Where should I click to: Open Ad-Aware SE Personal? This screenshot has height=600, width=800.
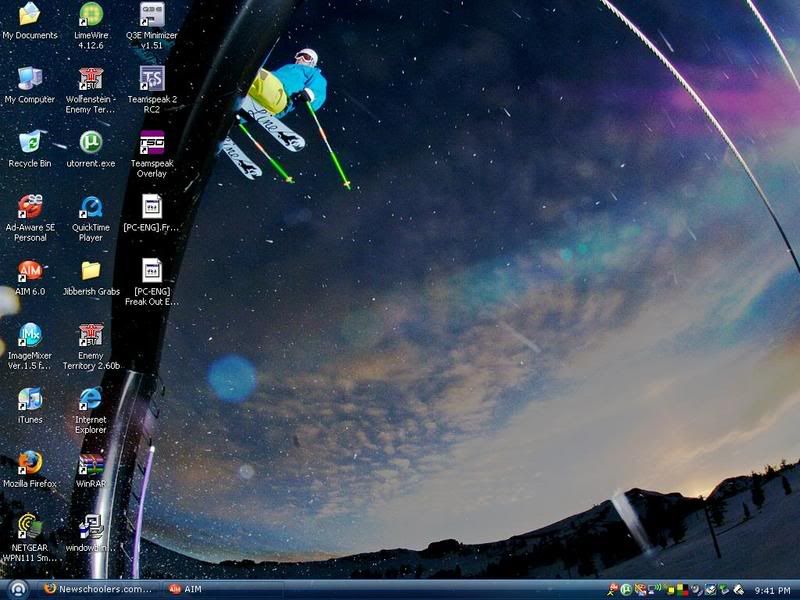tap(30, 206)
